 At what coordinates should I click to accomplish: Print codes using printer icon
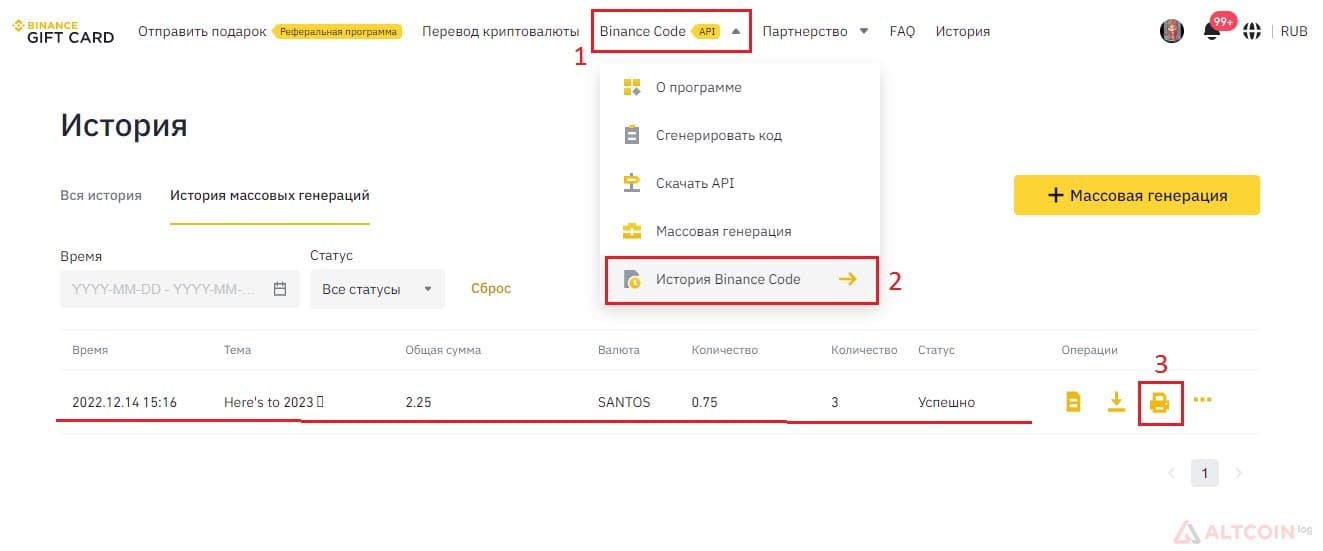tap(1160, 403)
